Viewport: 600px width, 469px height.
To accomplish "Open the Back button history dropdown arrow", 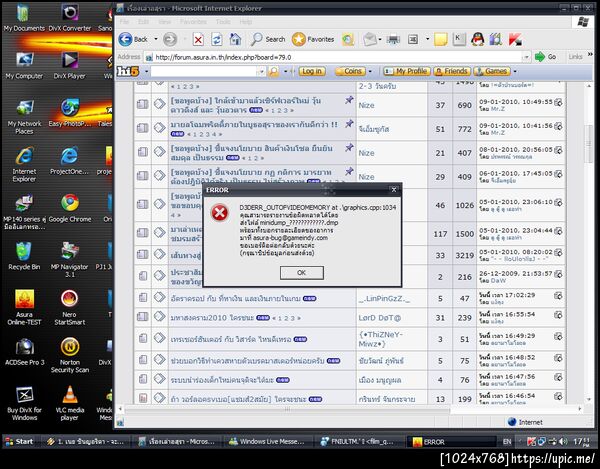I will tap(156, 39).
